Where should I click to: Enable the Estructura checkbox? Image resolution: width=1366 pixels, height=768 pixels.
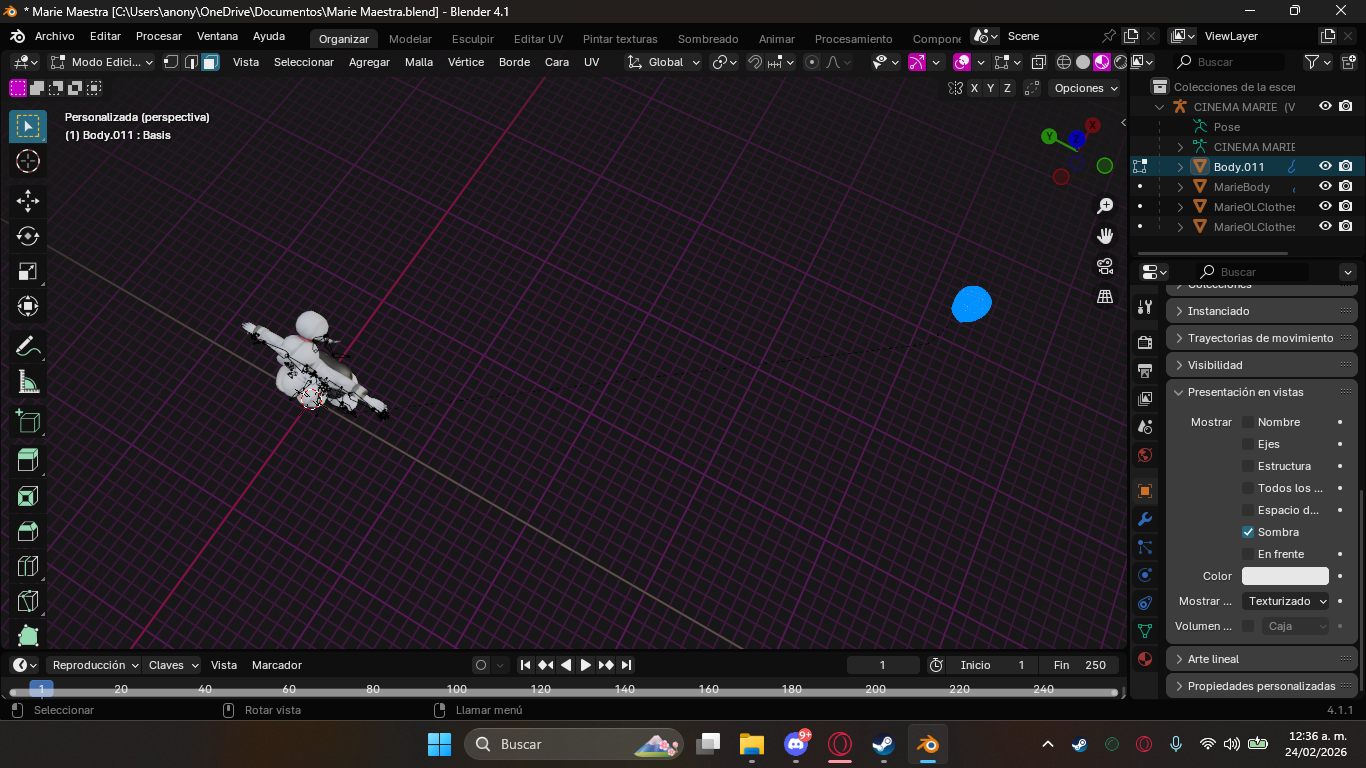pyautogui.click(x=1248, y=466)
